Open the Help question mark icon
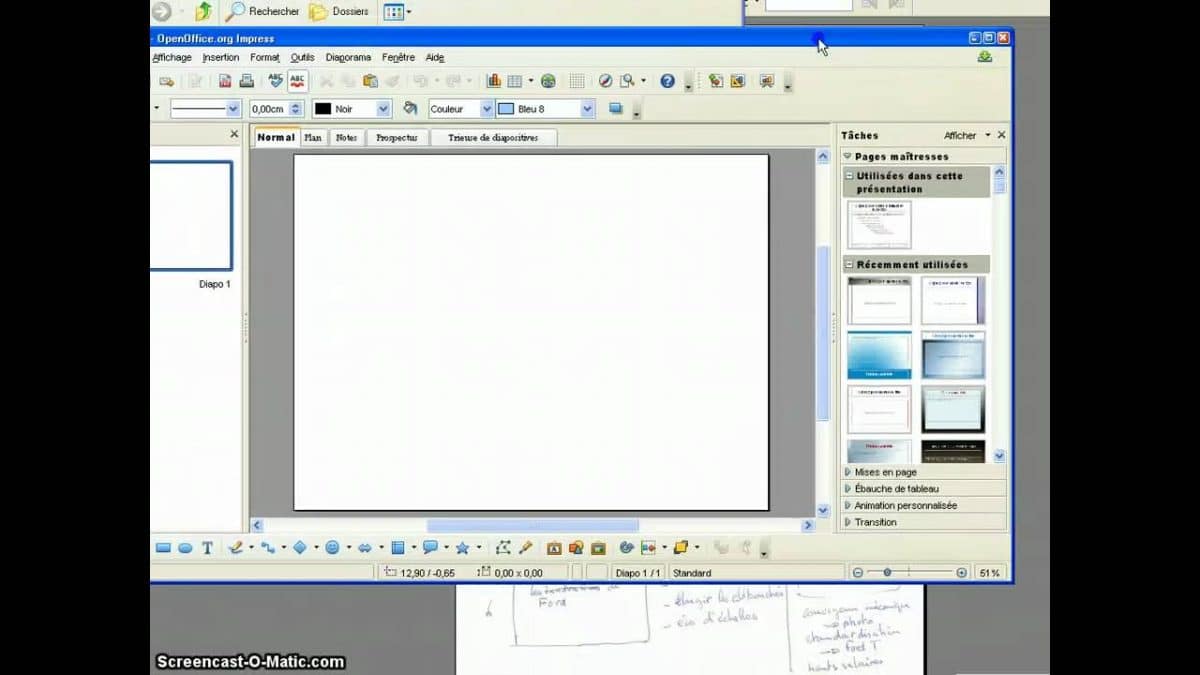The height and width of the screenshot is (675, 1200). [x=667, y=81]
